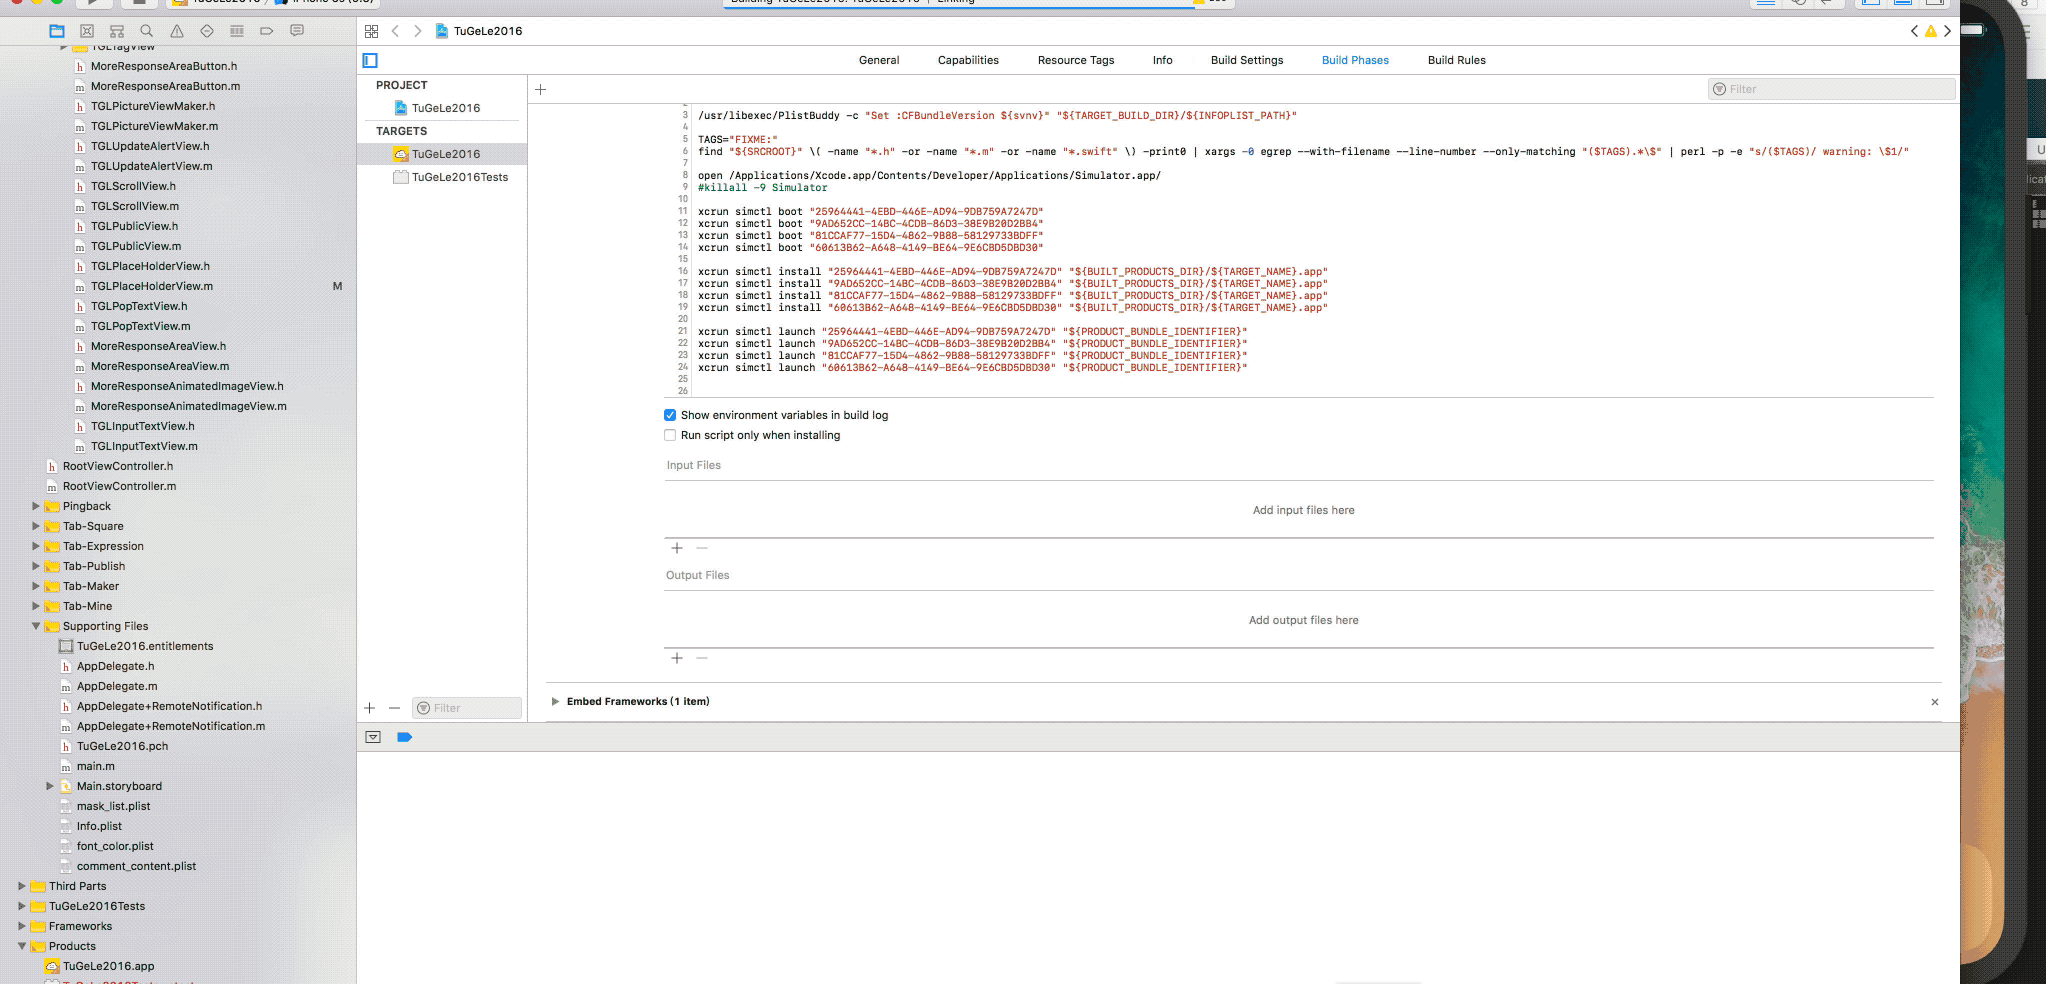Image resolution: width=2046 pixels, height=984 pixels.
Task: Open the Test navigator diamond icon
Action: coord(207,31)
